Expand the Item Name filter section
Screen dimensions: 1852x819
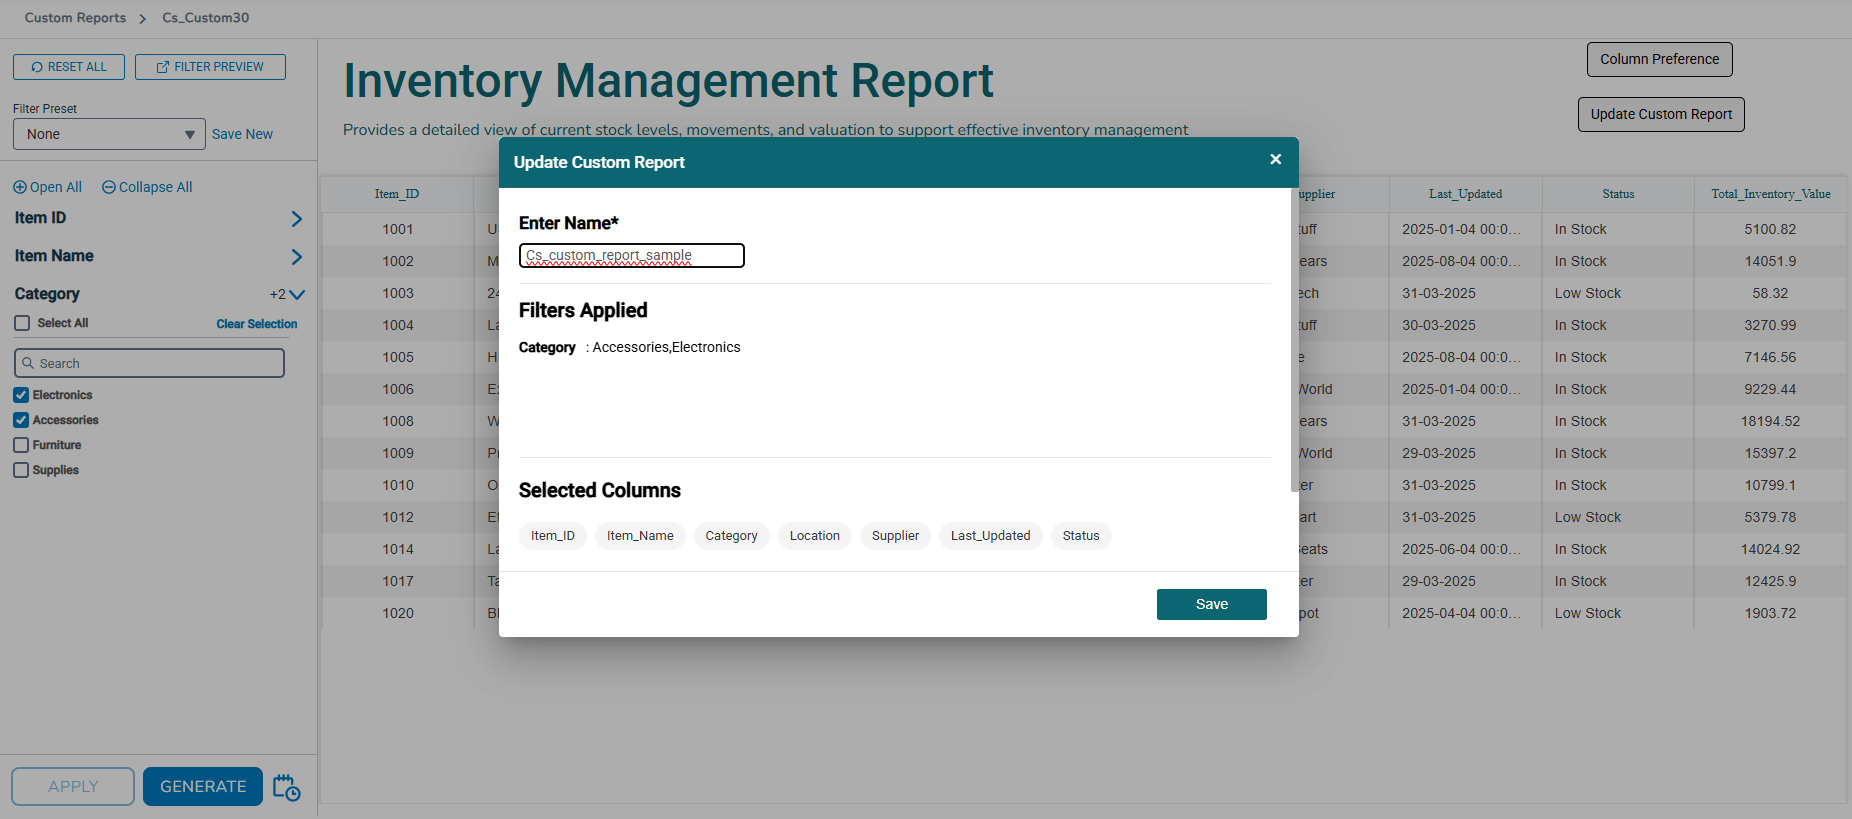(296, 257)
